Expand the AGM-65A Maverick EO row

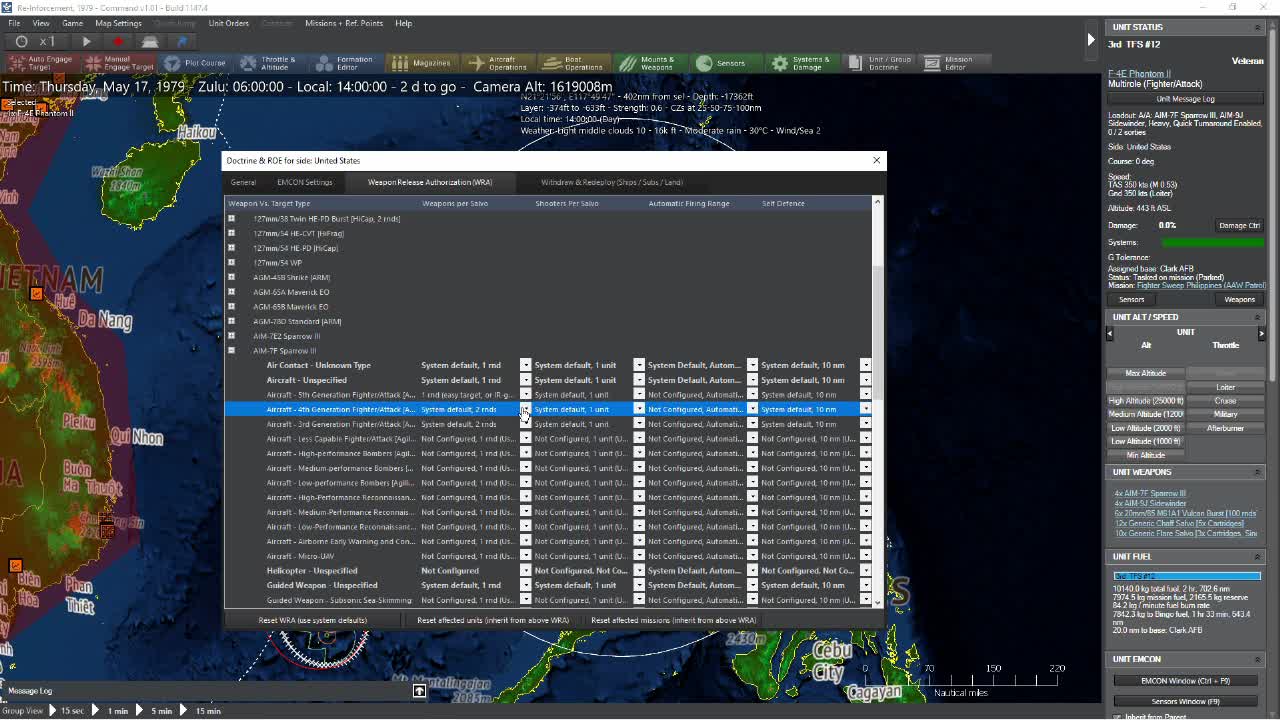[231, 292]
